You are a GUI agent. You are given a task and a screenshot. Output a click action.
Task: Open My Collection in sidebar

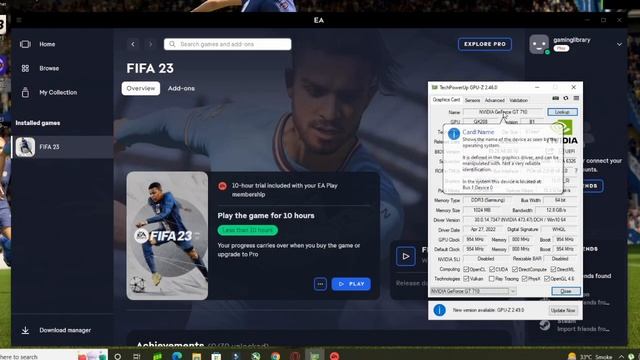58,92
